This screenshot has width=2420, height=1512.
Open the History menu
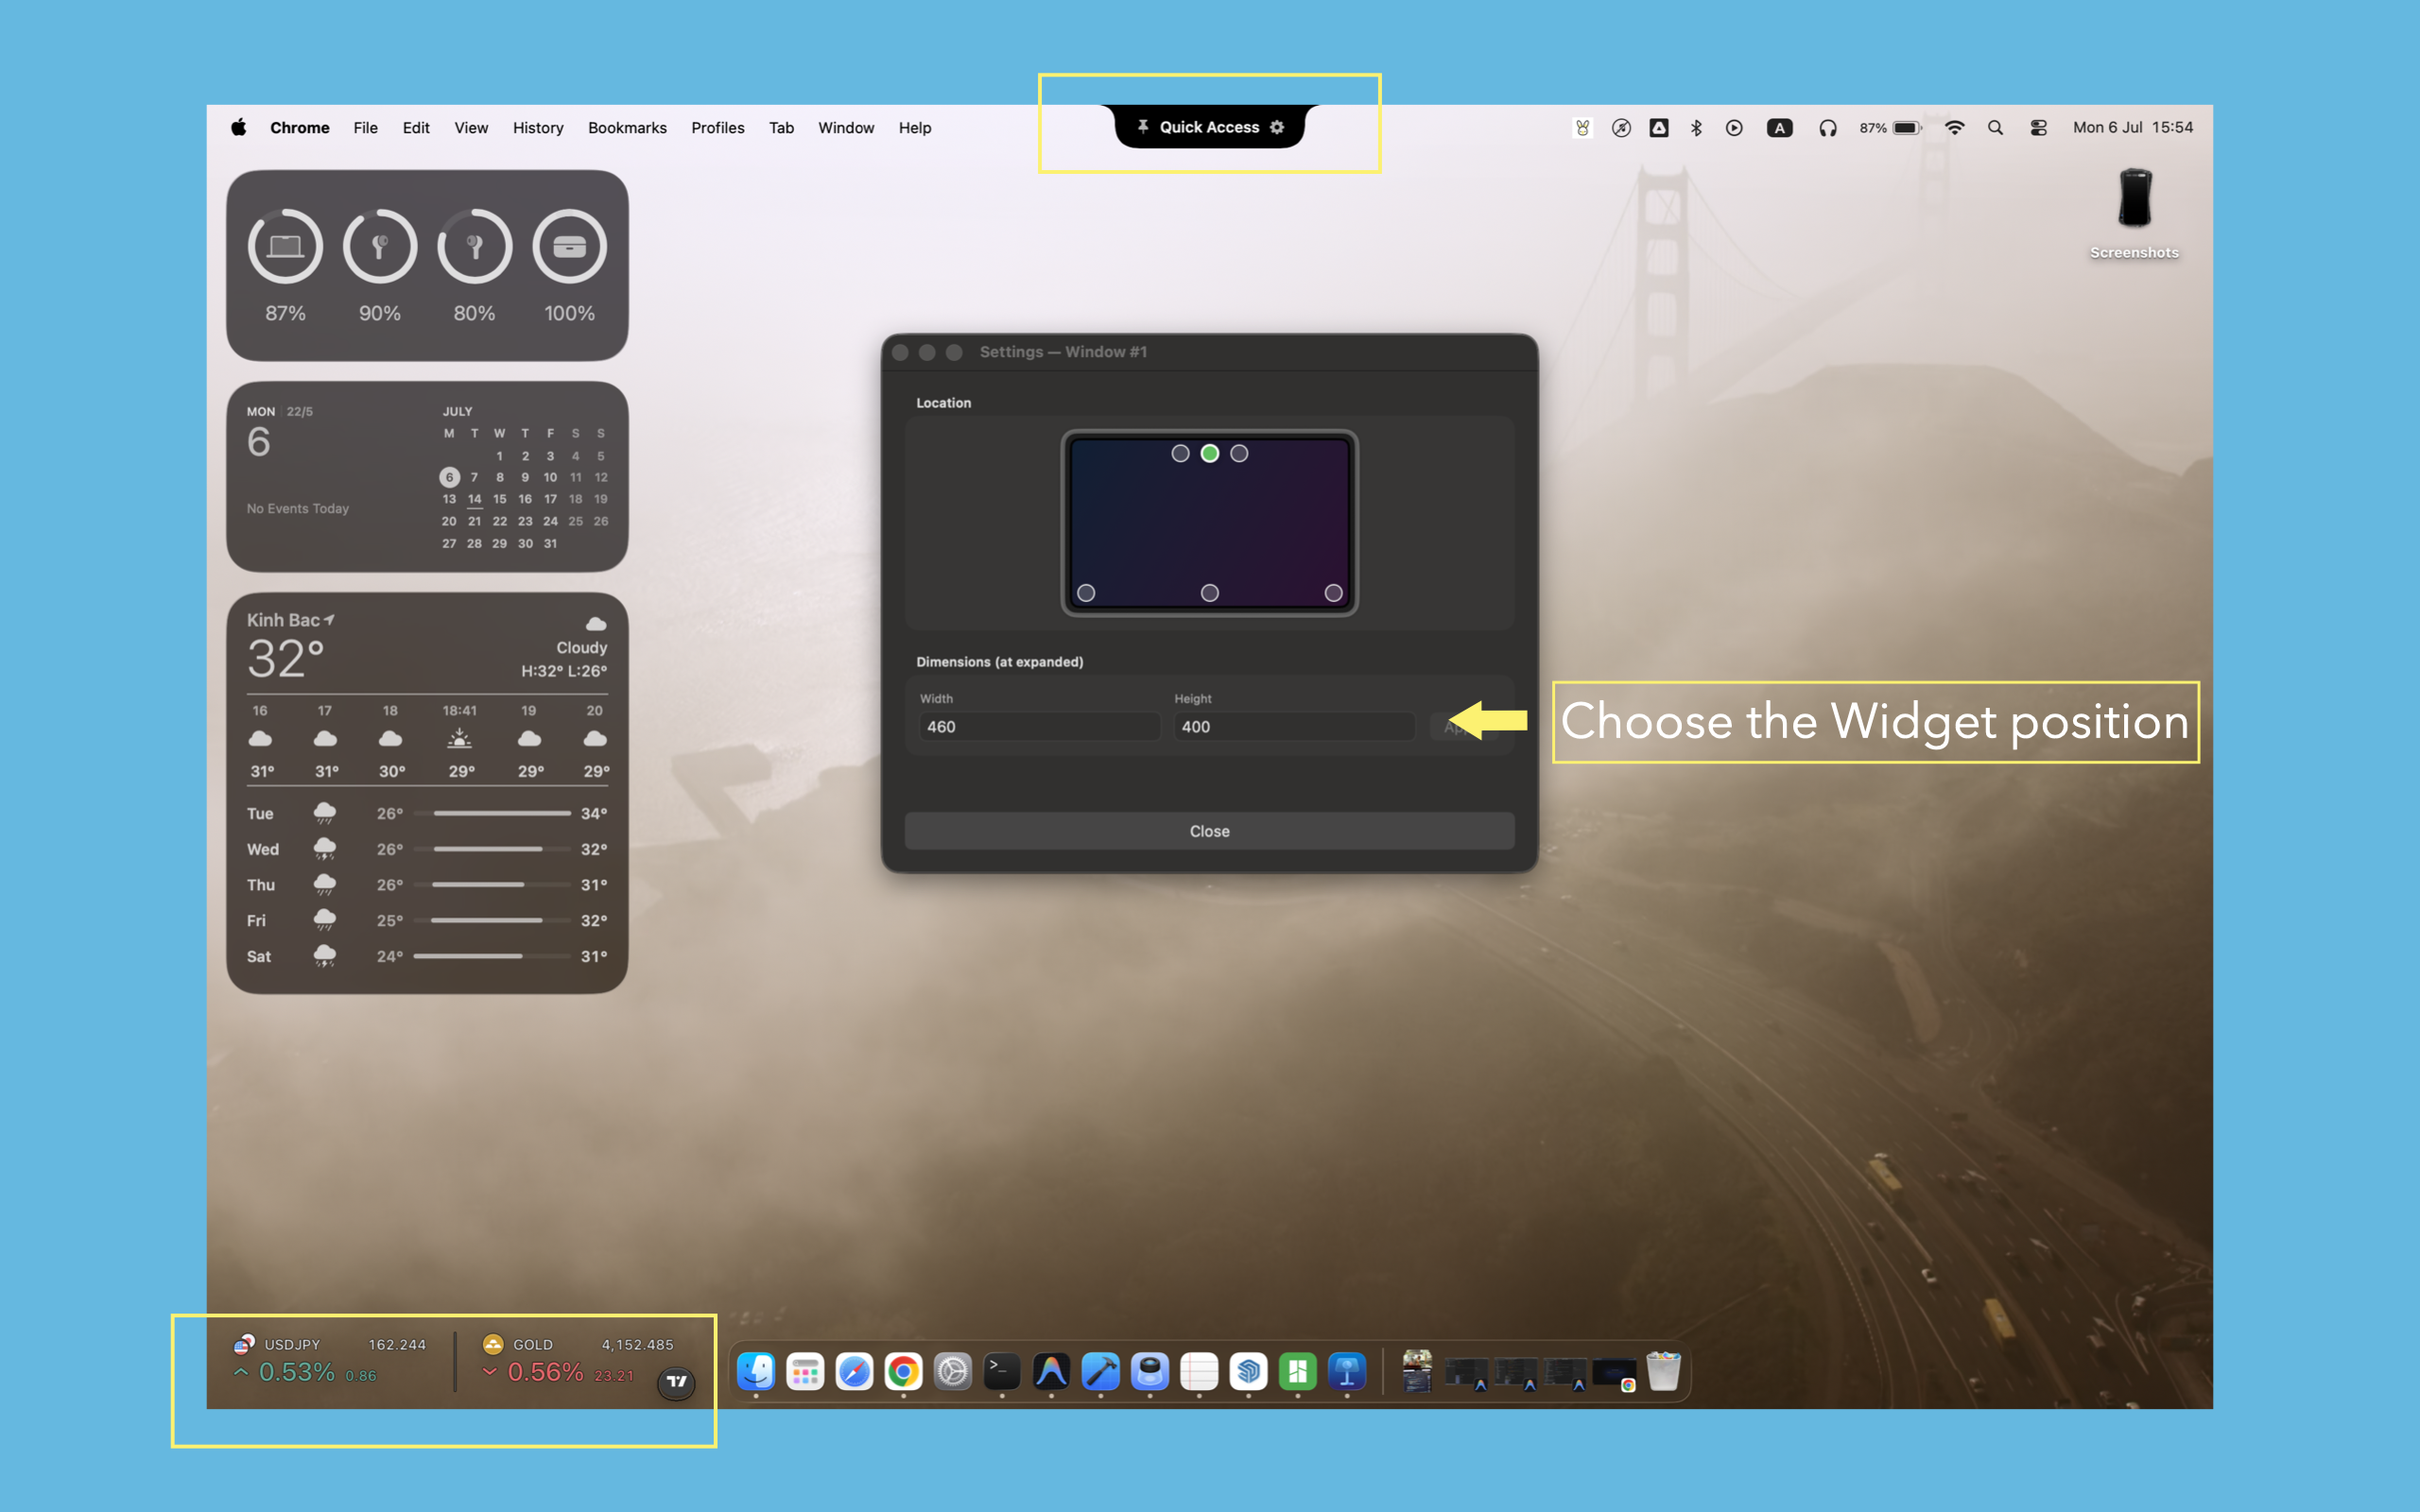click(538, 128)
